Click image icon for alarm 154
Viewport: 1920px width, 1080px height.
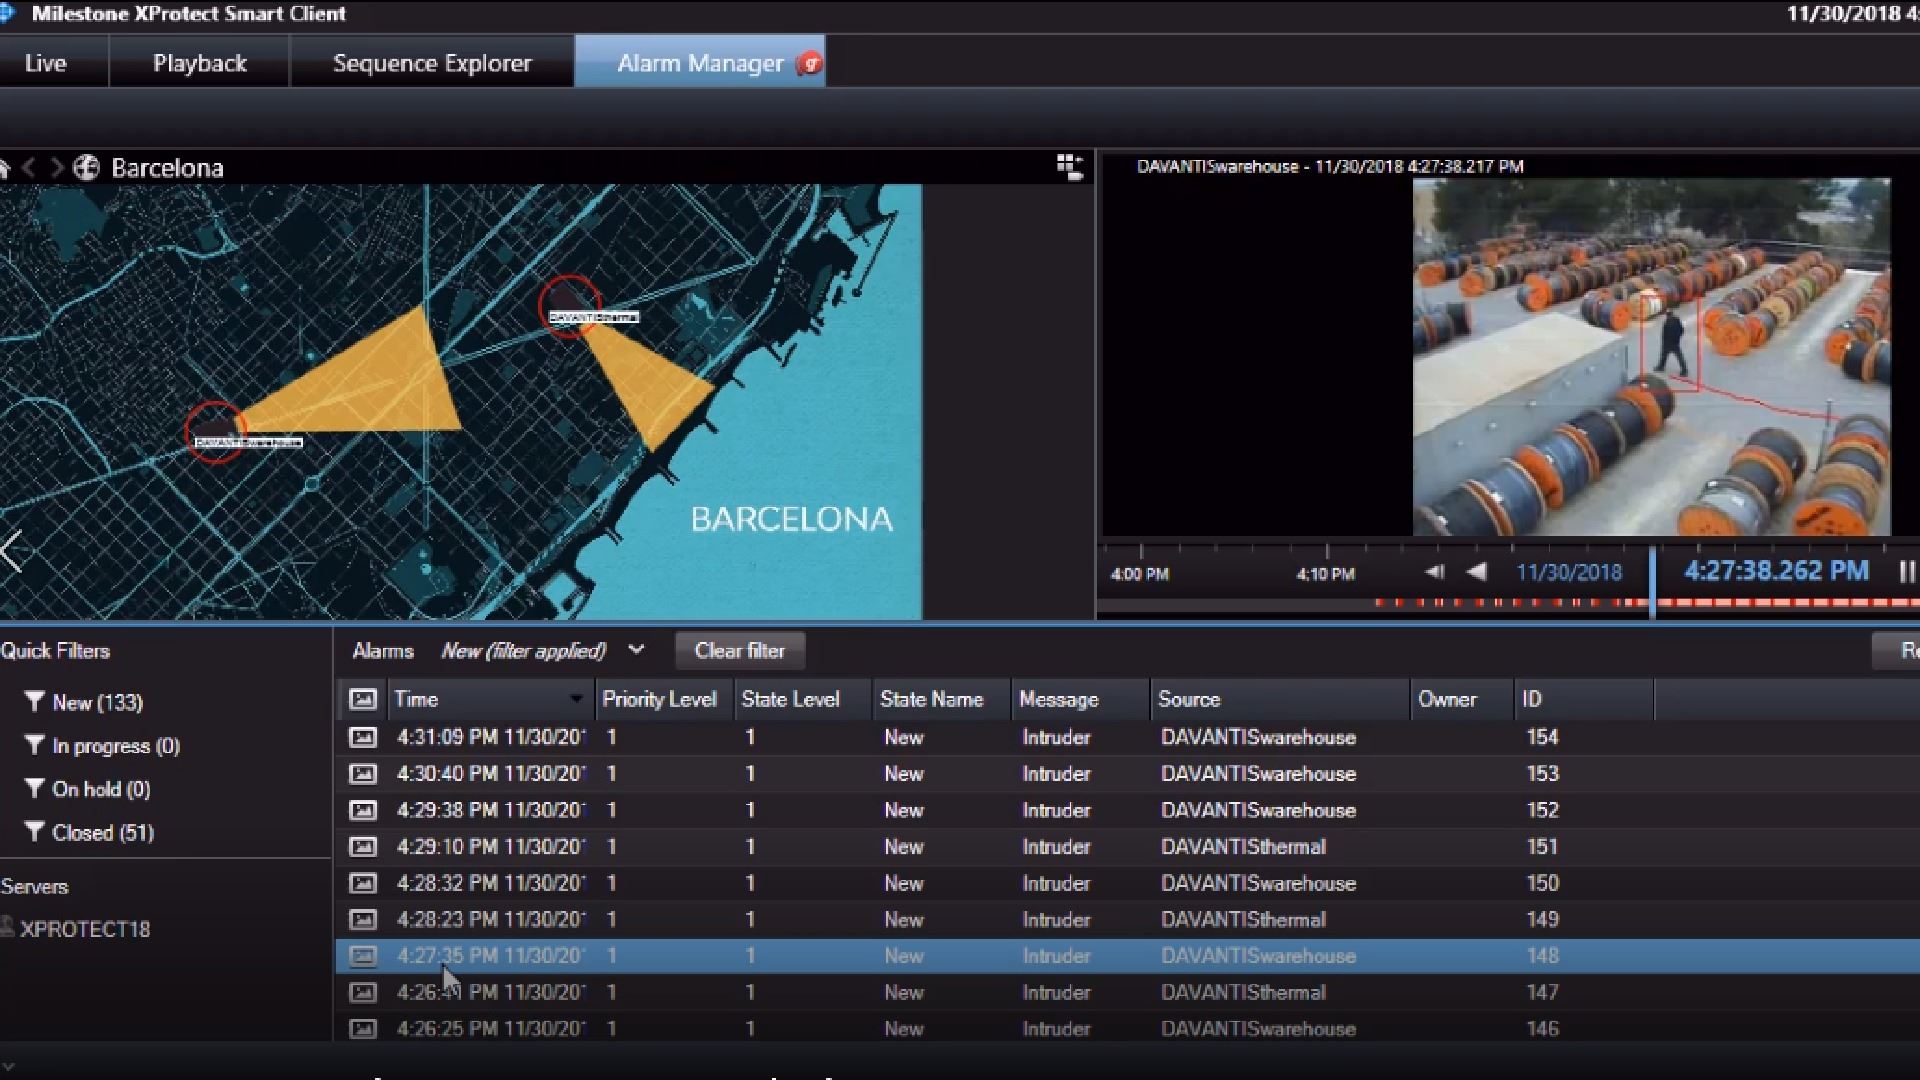[x=362, y=737]
